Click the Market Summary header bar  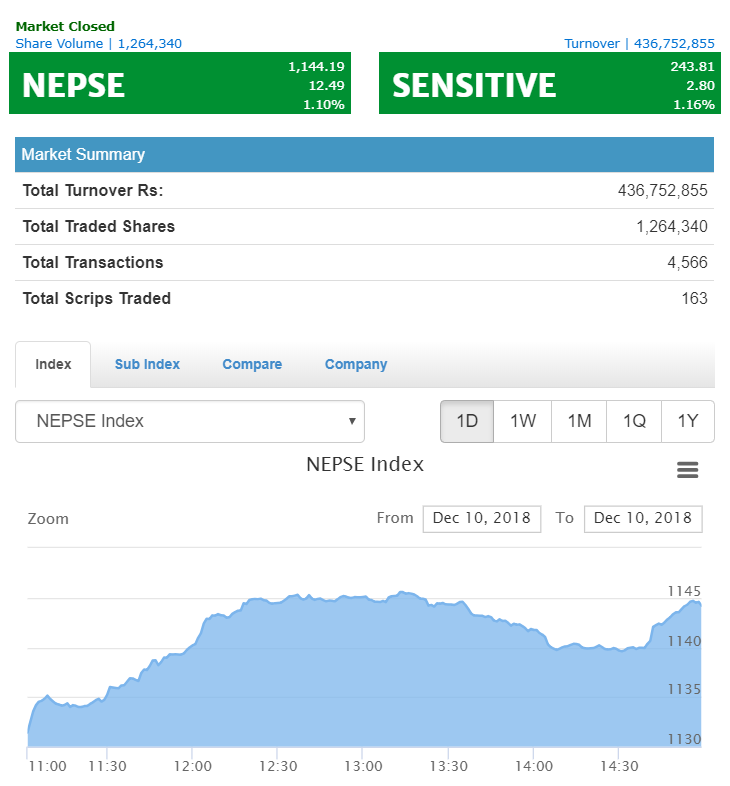click(x=364, y=154)
